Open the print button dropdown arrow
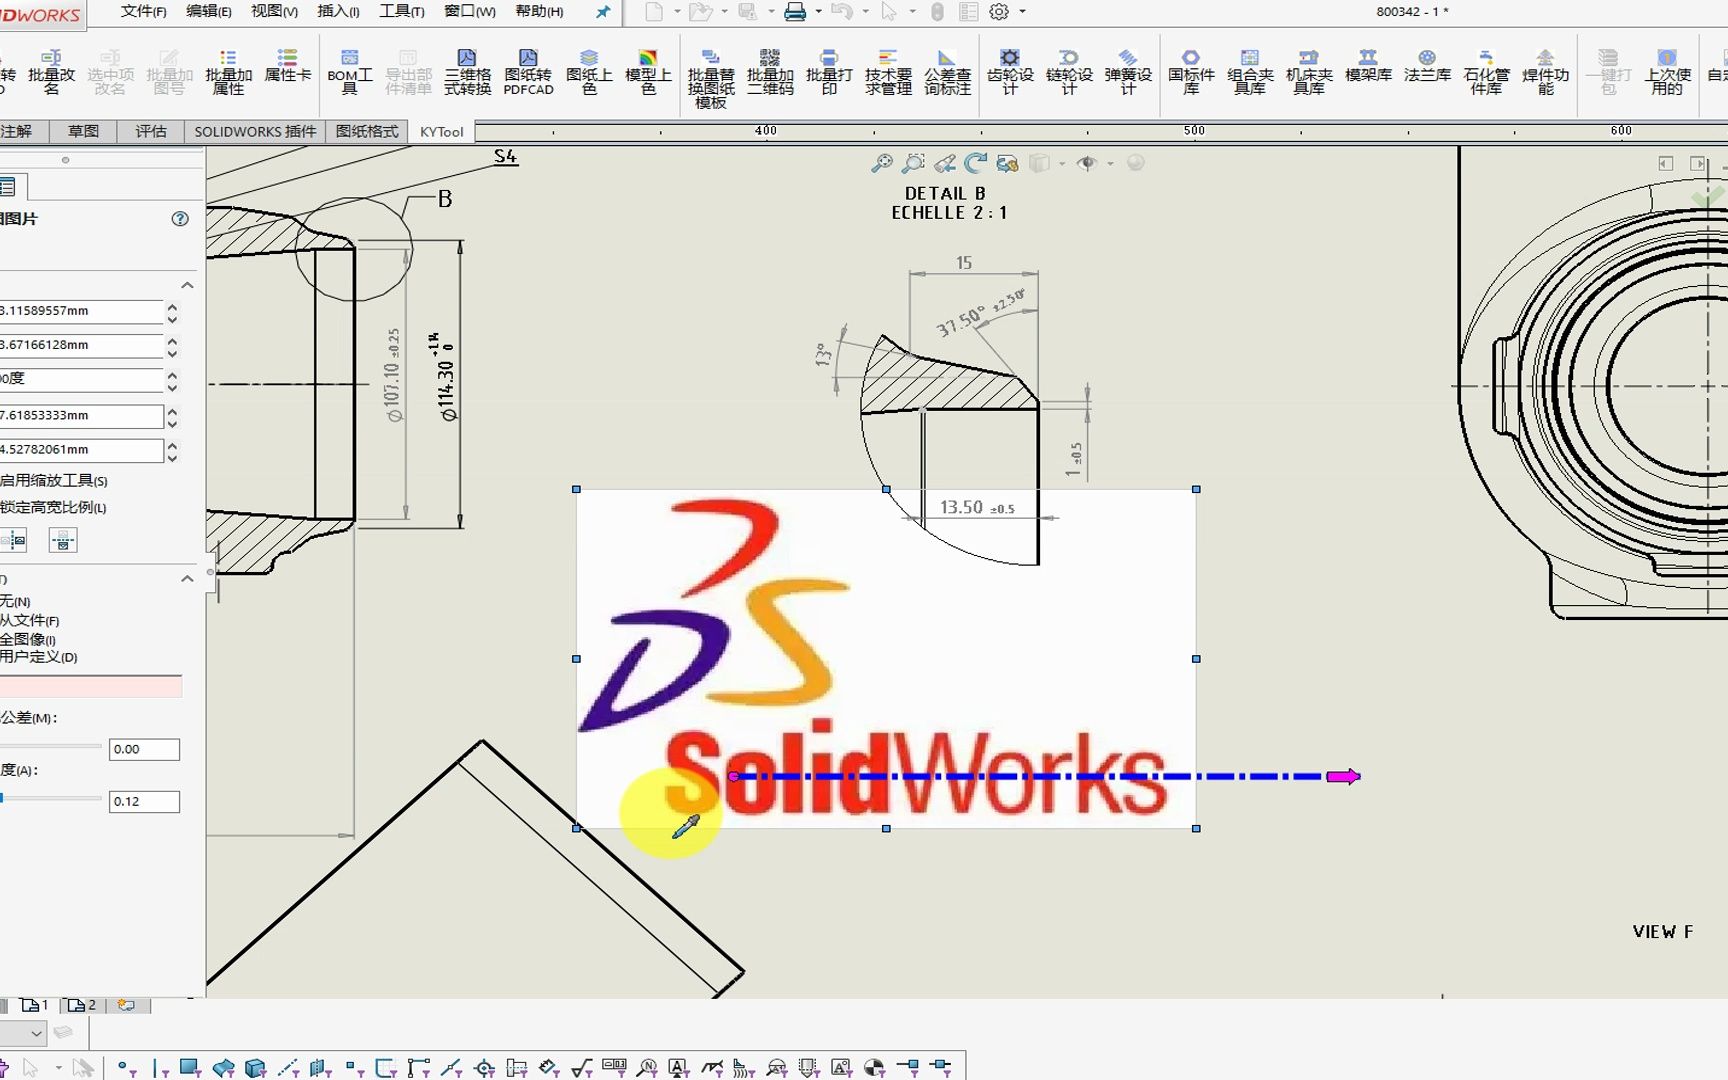 [x=818, y=12]
